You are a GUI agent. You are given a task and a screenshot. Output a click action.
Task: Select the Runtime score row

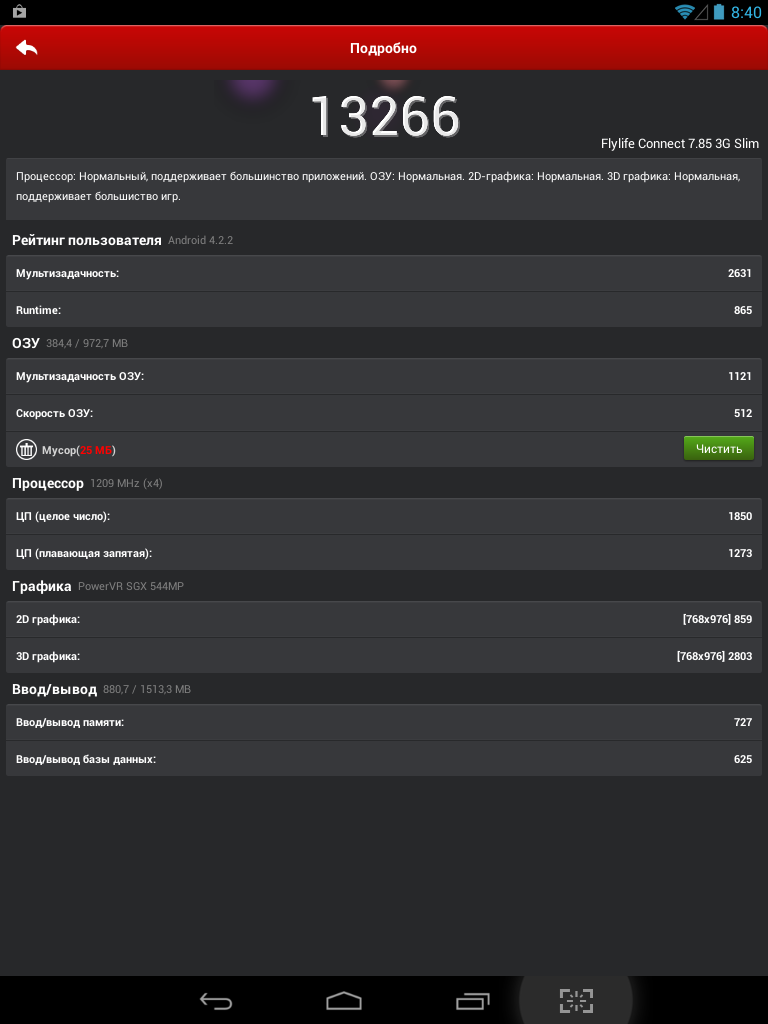pyautogui.click(x=384, y=310)
